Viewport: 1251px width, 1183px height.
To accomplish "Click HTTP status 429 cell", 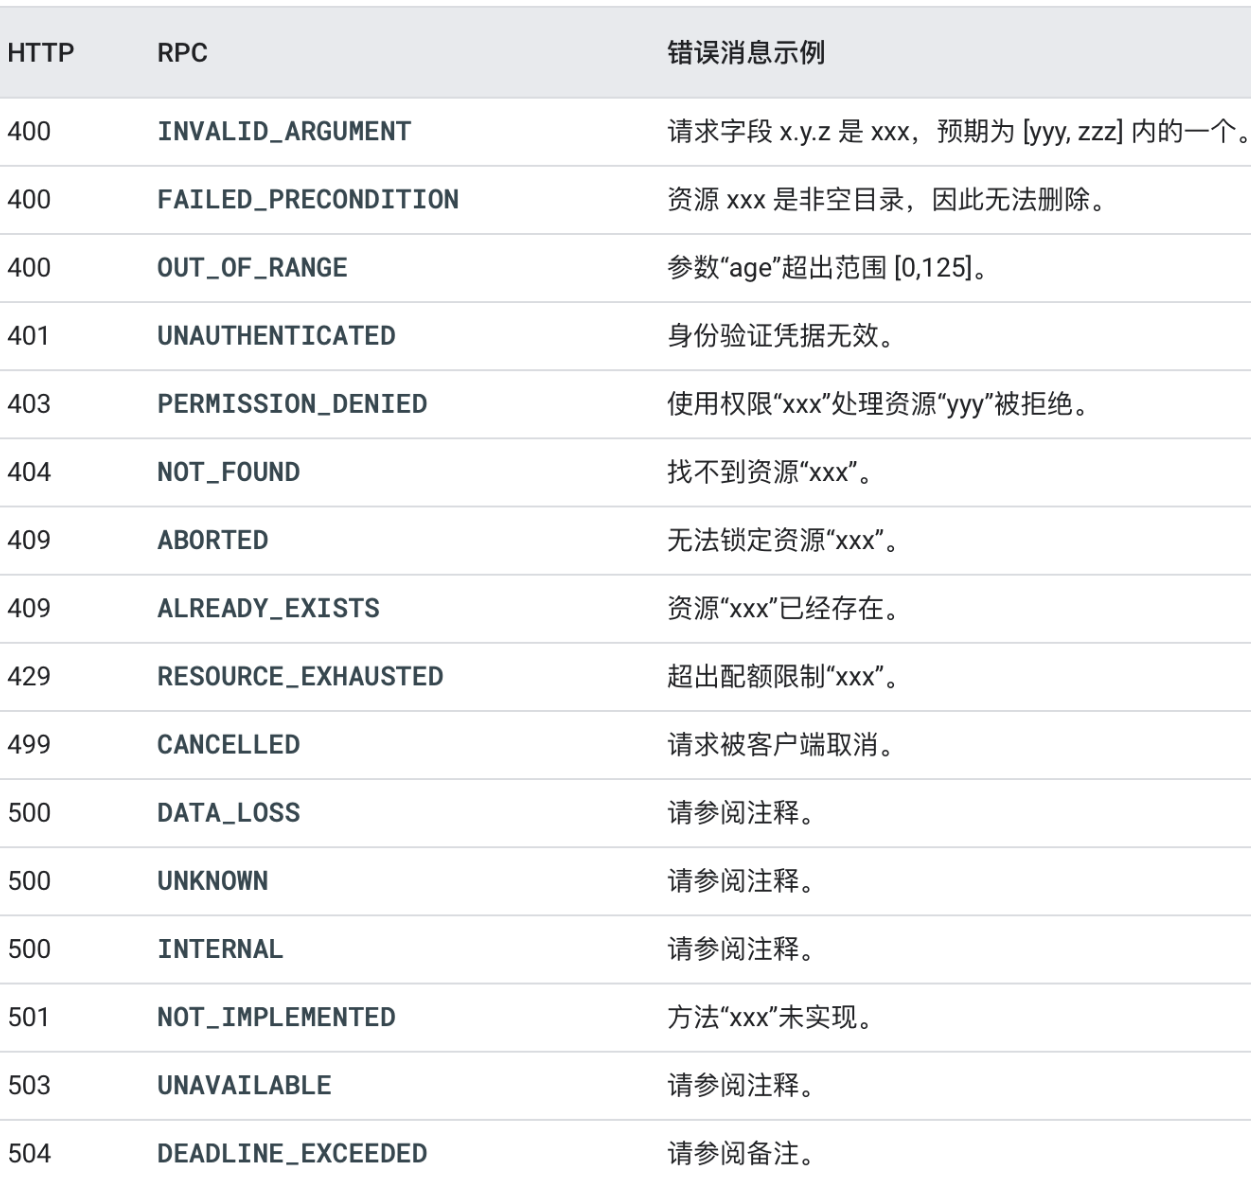I will 29,675.
